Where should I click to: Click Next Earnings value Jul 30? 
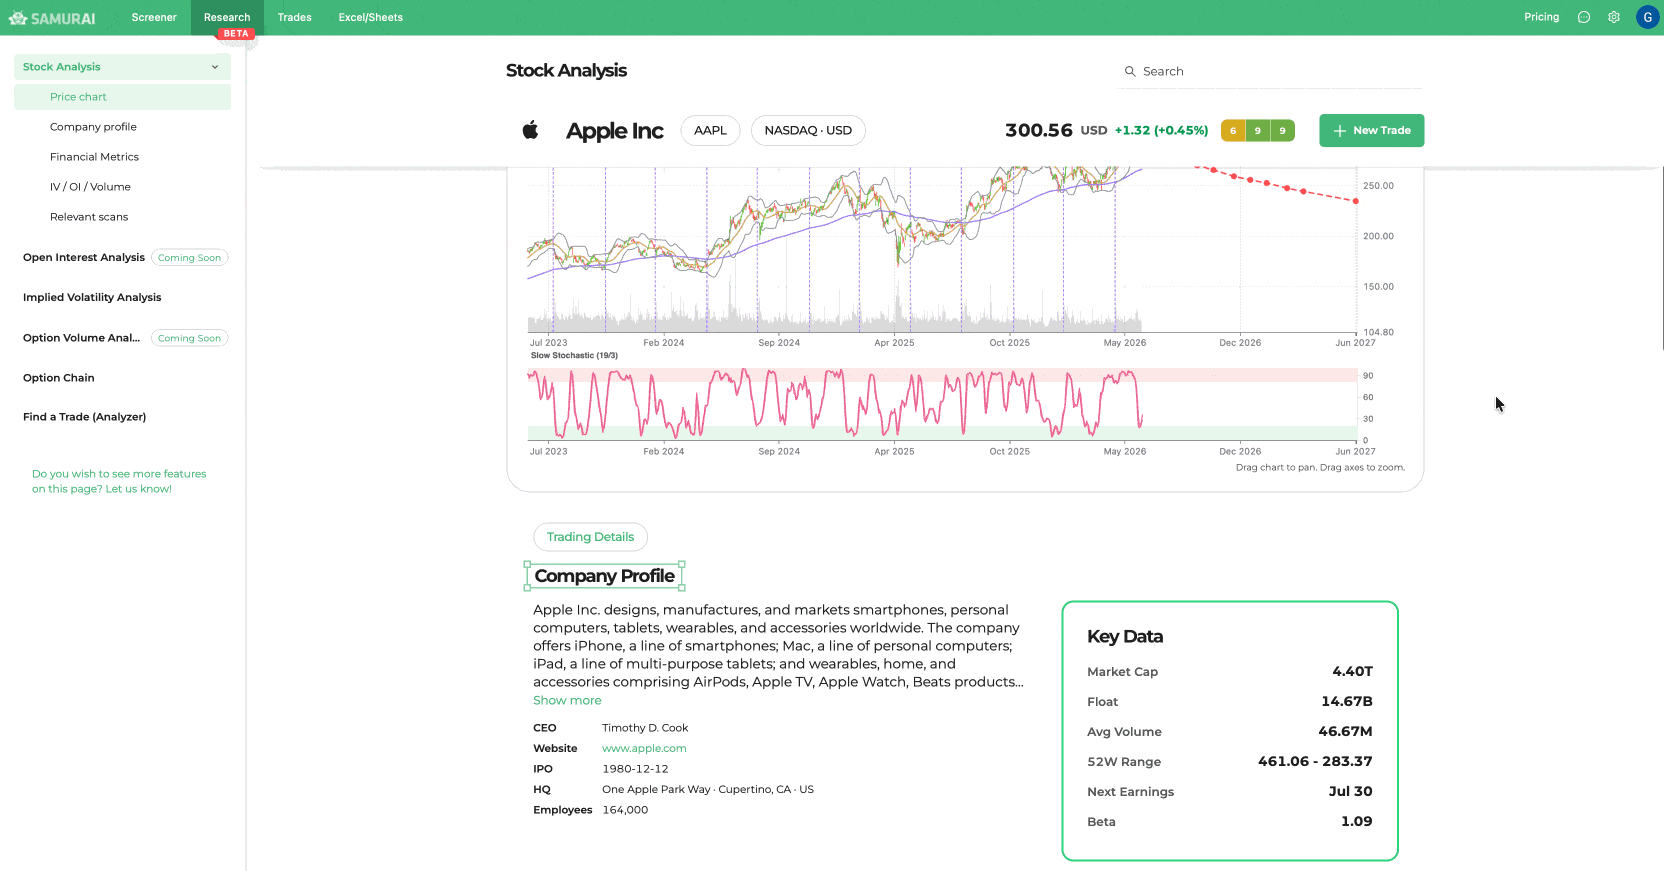pos(1350,791)
